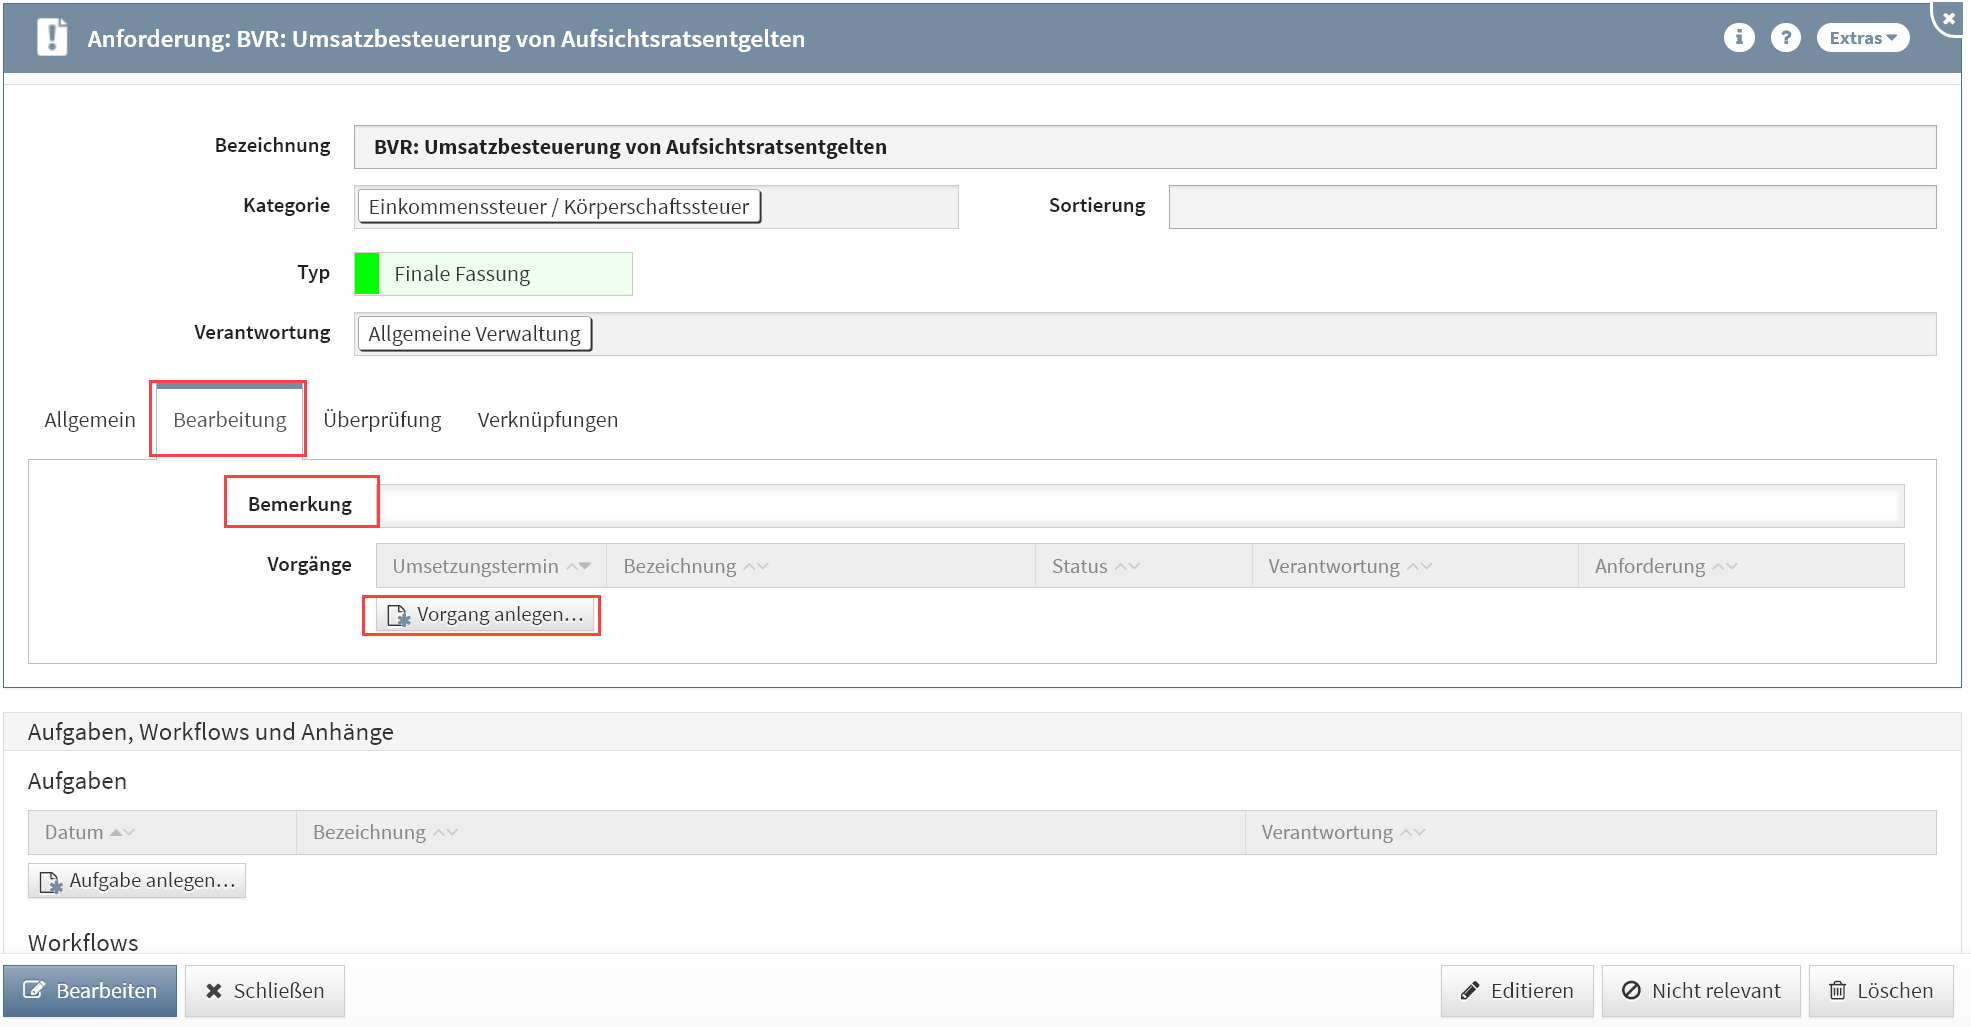Image resolution: width=1971 pixels, height=1027 pixels.
Task: Click the info icon in header
Action: [1739, 38]
